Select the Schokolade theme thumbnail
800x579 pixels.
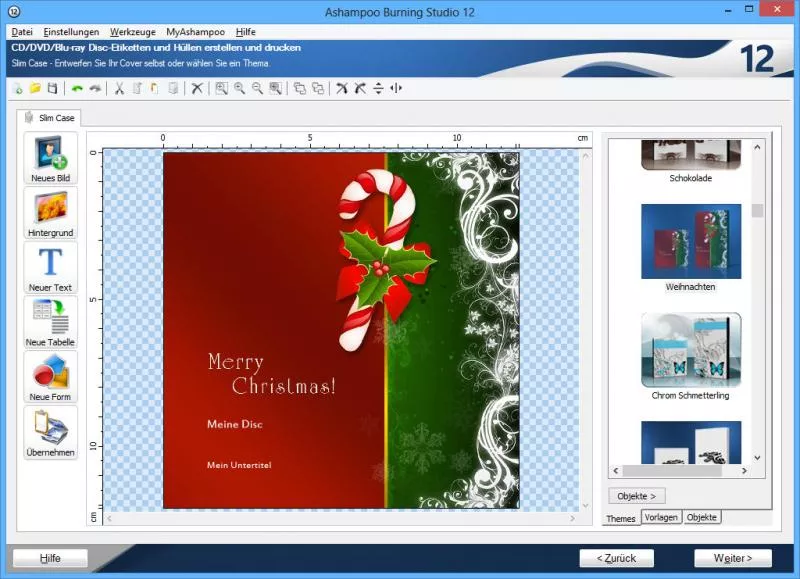pos(691,155)
